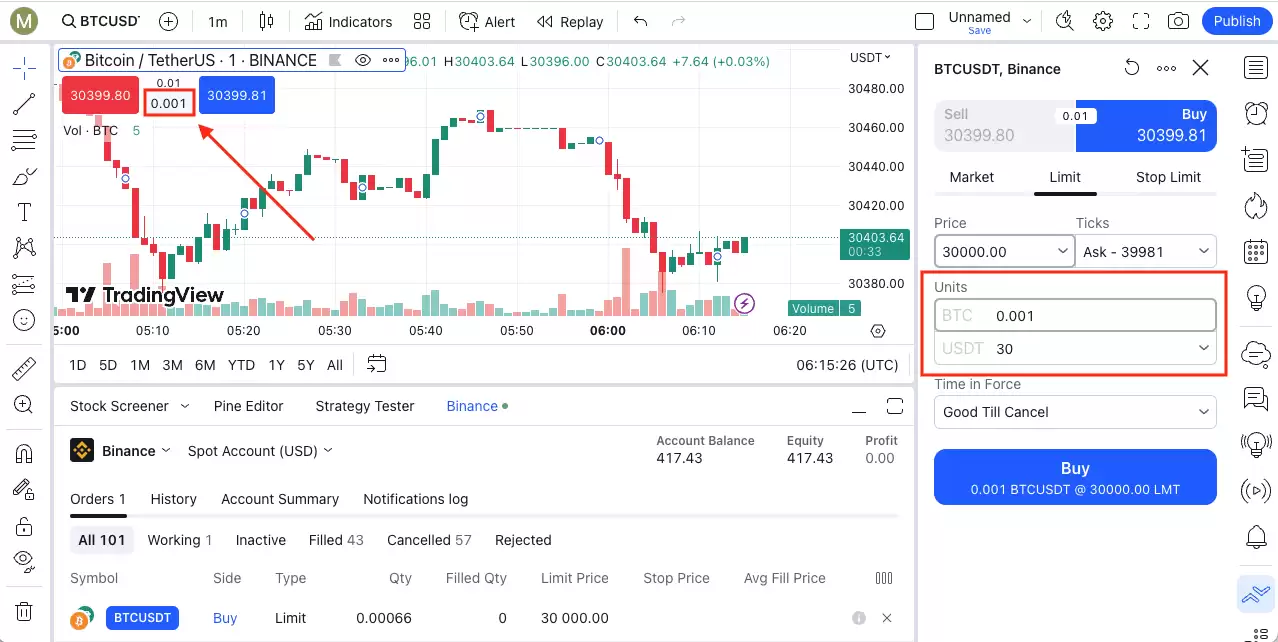Select the ruler measure tool

(x=24, y=369)
